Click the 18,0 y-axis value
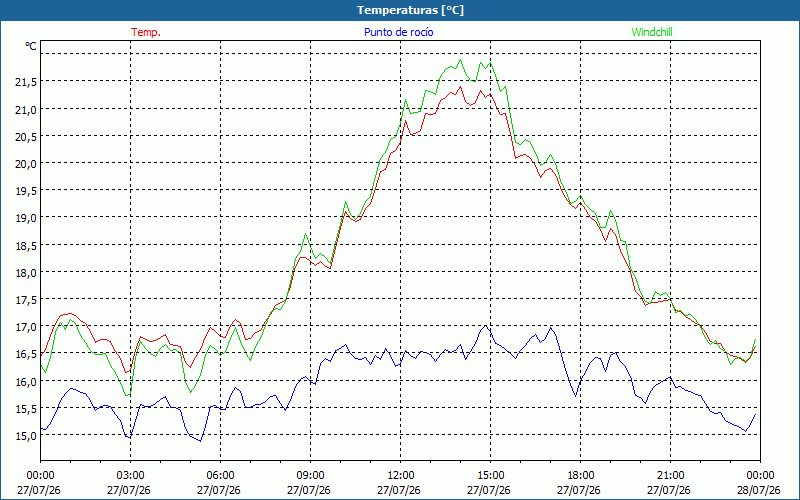The image size is (800, 500). point(26,272)
